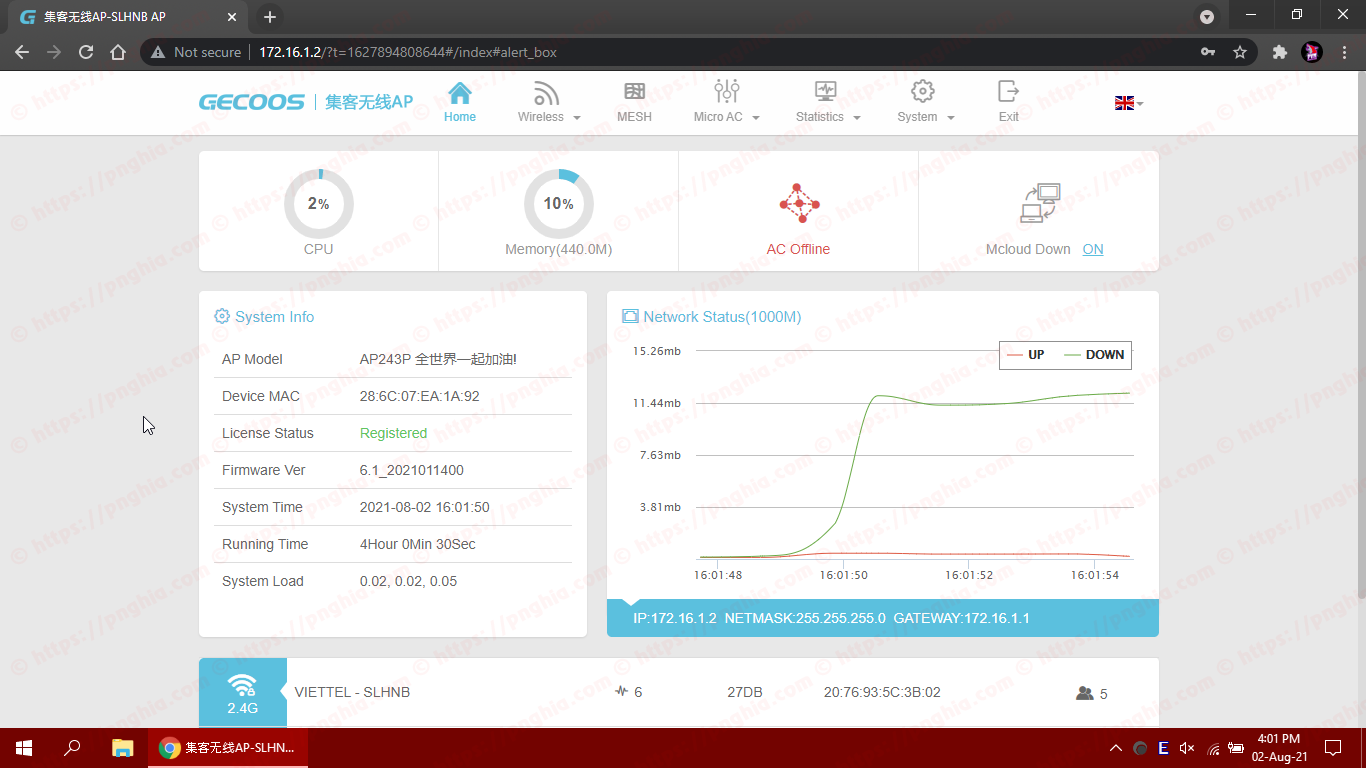The width and height of the screenshot is (1366, 768).
Task: Open File Explorer from taskbar
Action: [122, 748]
